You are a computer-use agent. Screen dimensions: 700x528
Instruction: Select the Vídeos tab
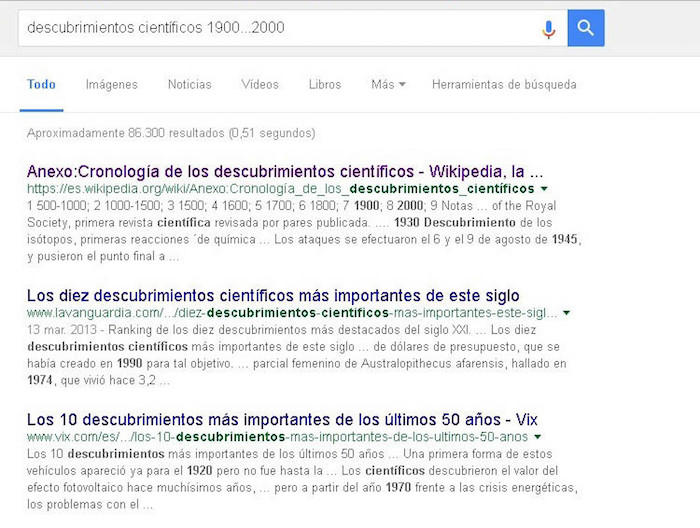coord(260,85)
